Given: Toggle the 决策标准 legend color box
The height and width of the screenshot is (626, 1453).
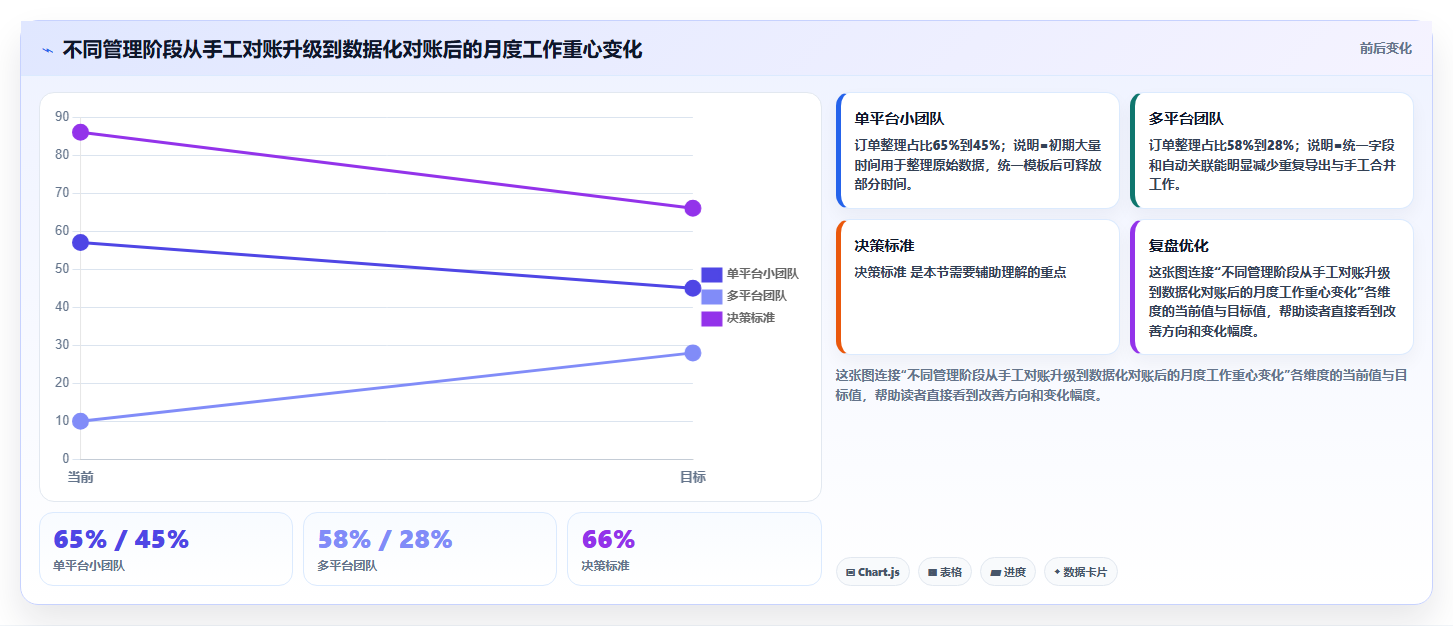Looking at the screenshot, I should click(711, 318).
